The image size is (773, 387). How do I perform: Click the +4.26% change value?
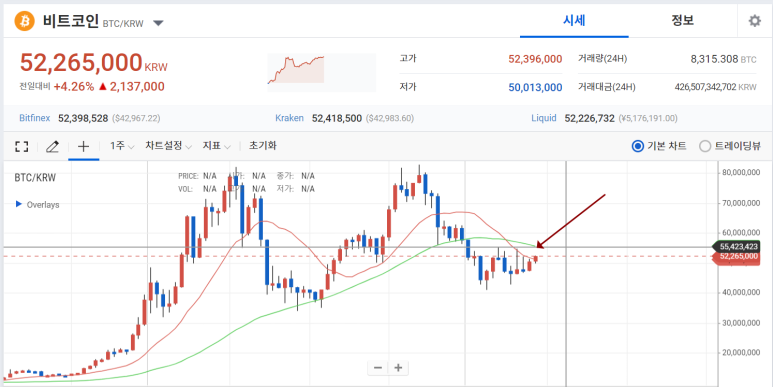tap(73, 87)
